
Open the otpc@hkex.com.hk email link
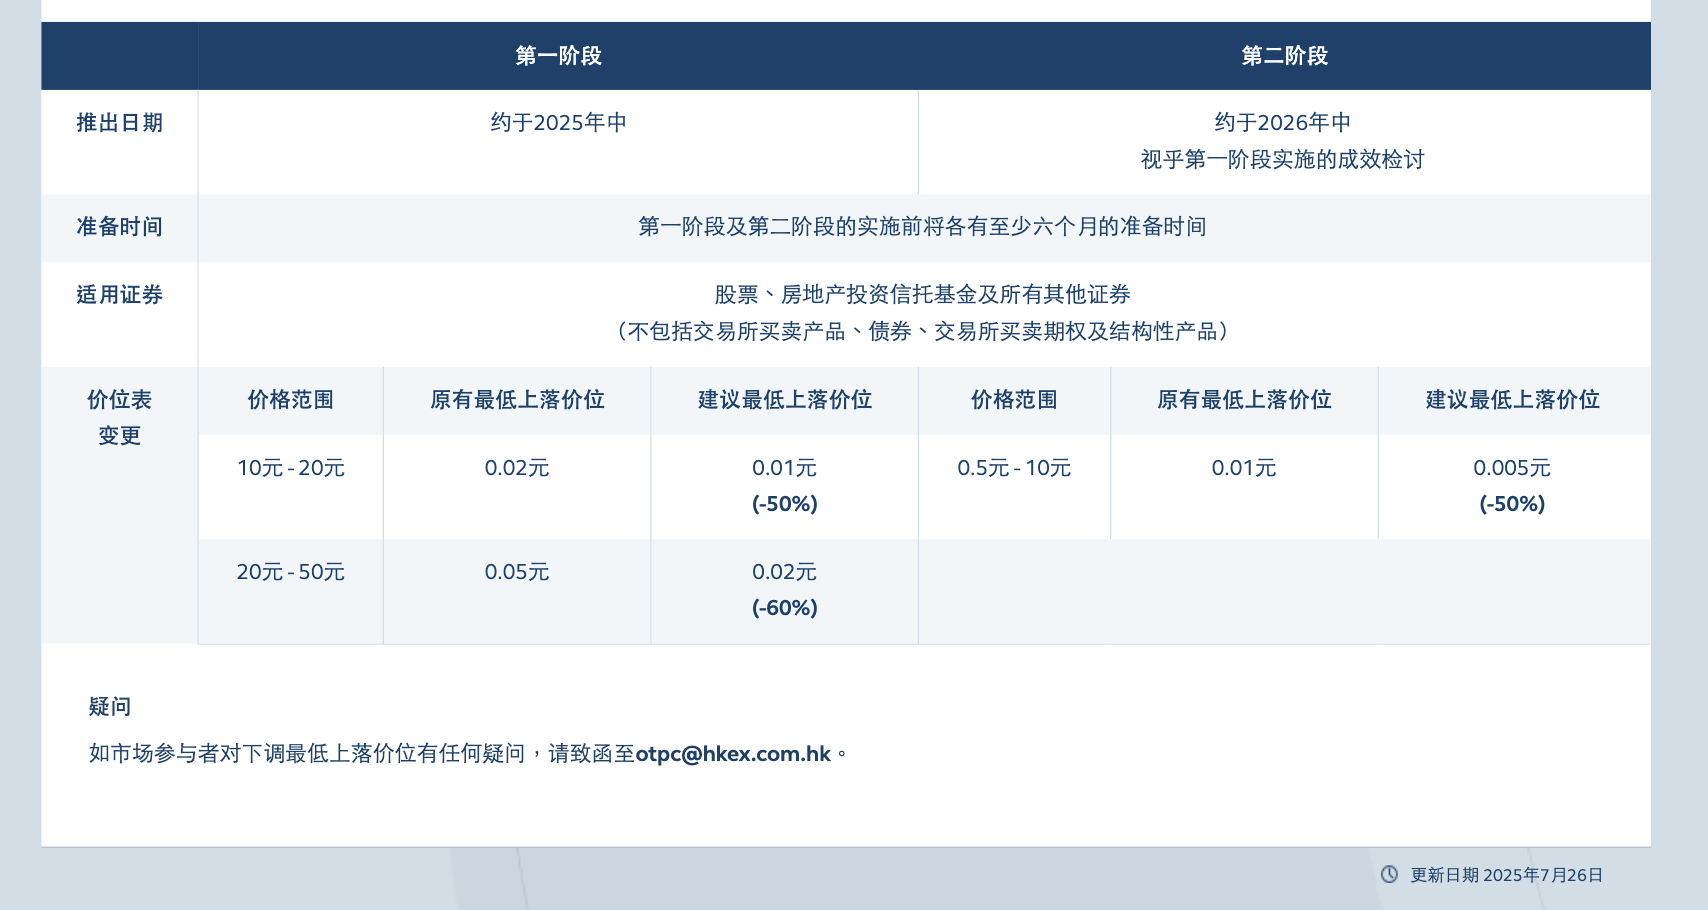tap(733, 754)
